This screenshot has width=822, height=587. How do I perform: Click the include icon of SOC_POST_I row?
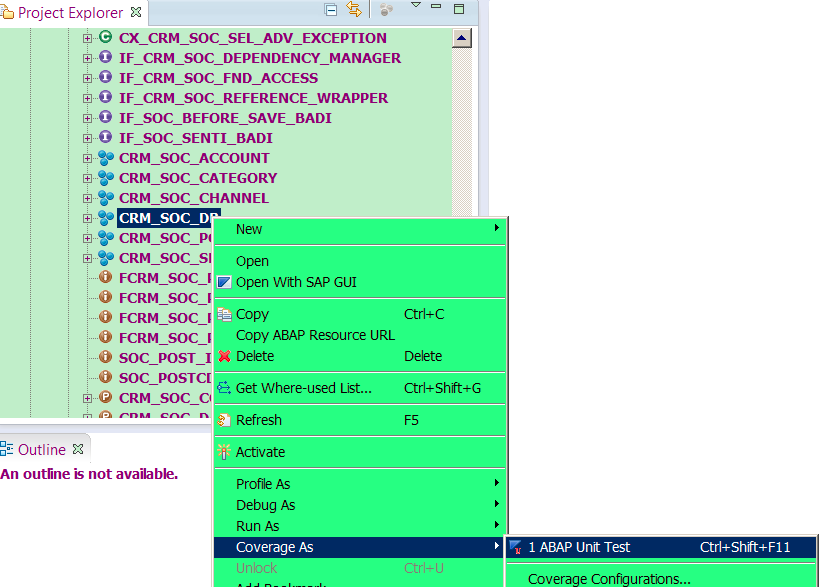click(x=105, y=357)
